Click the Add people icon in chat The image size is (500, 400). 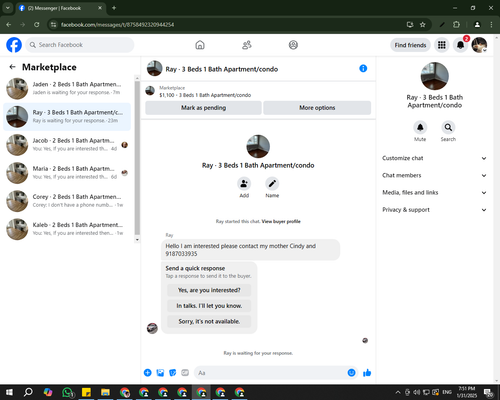(244, 184)
